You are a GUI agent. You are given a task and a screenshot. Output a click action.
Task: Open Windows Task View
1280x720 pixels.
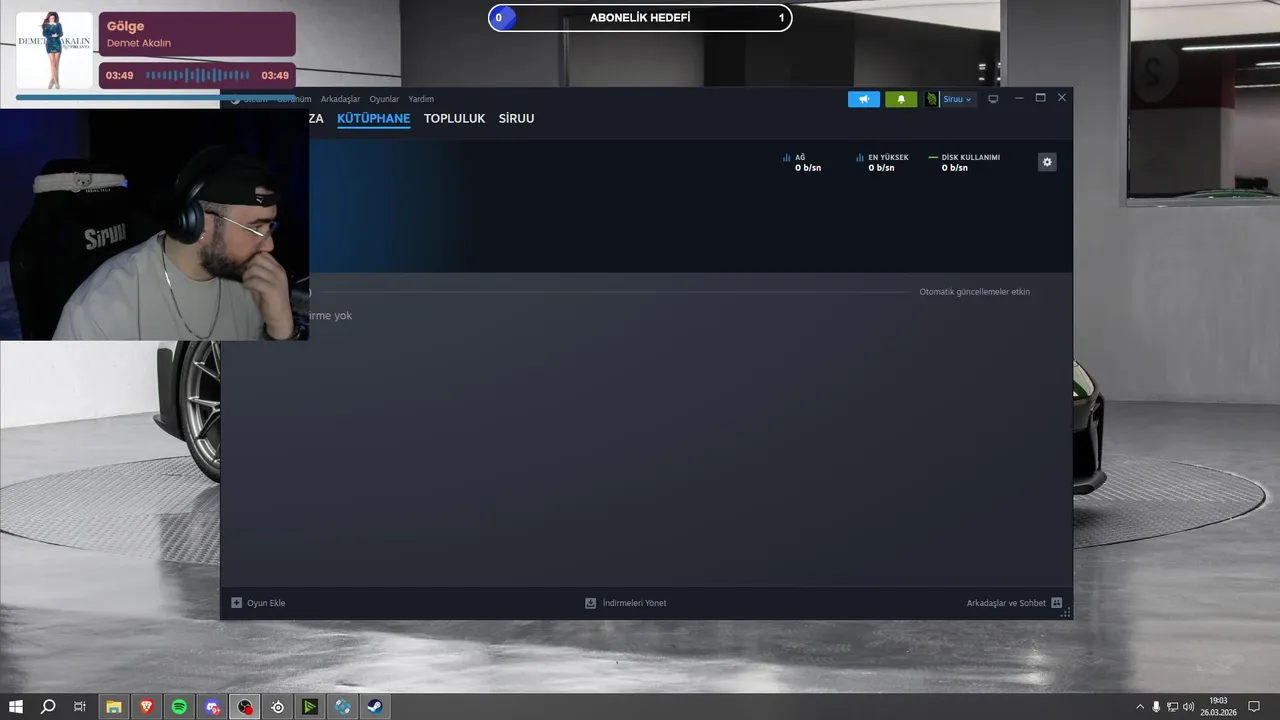(x=80, y=707)
